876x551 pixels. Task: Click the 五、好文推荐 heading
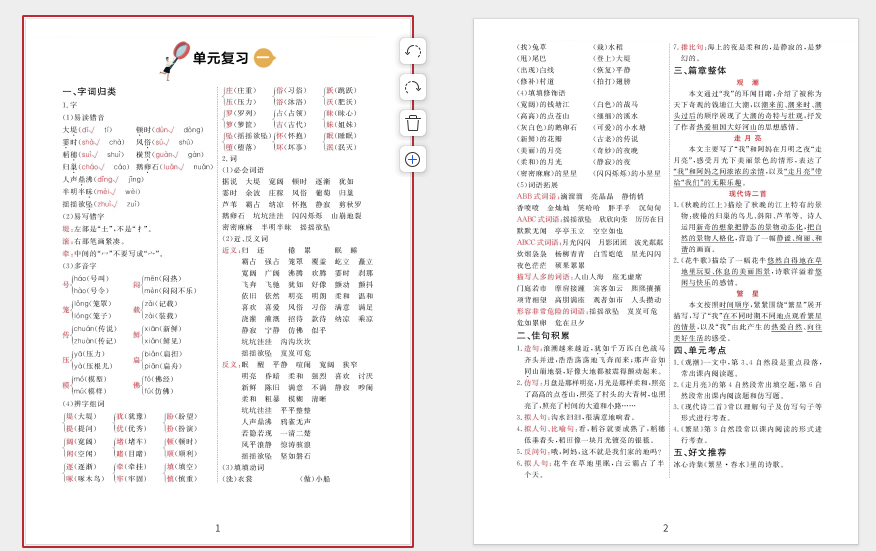(700, 452)
